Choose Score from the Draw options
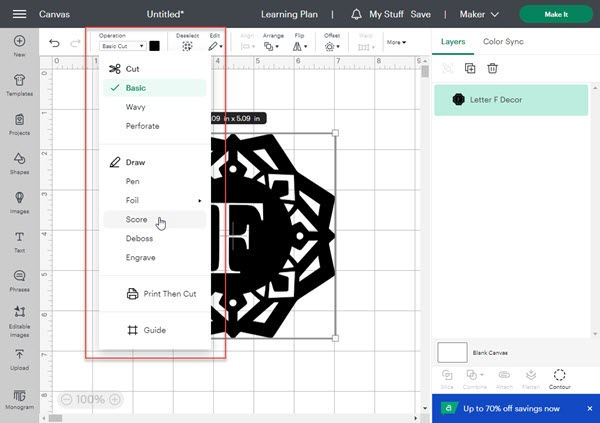 click(x=137, y=219)
